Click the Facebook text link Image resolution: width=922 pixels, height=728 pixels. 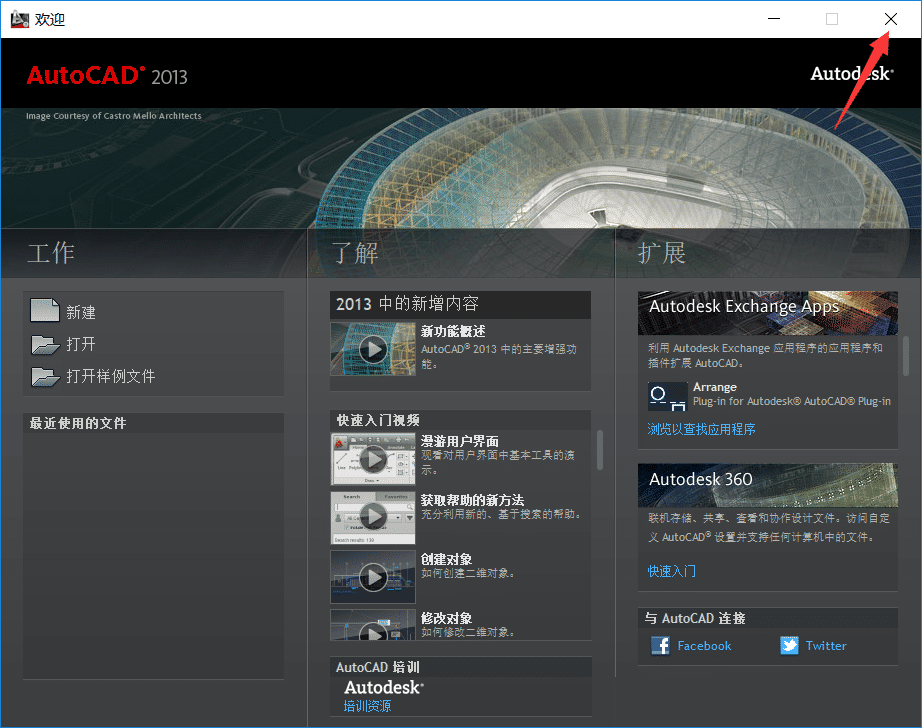point(704,646)
